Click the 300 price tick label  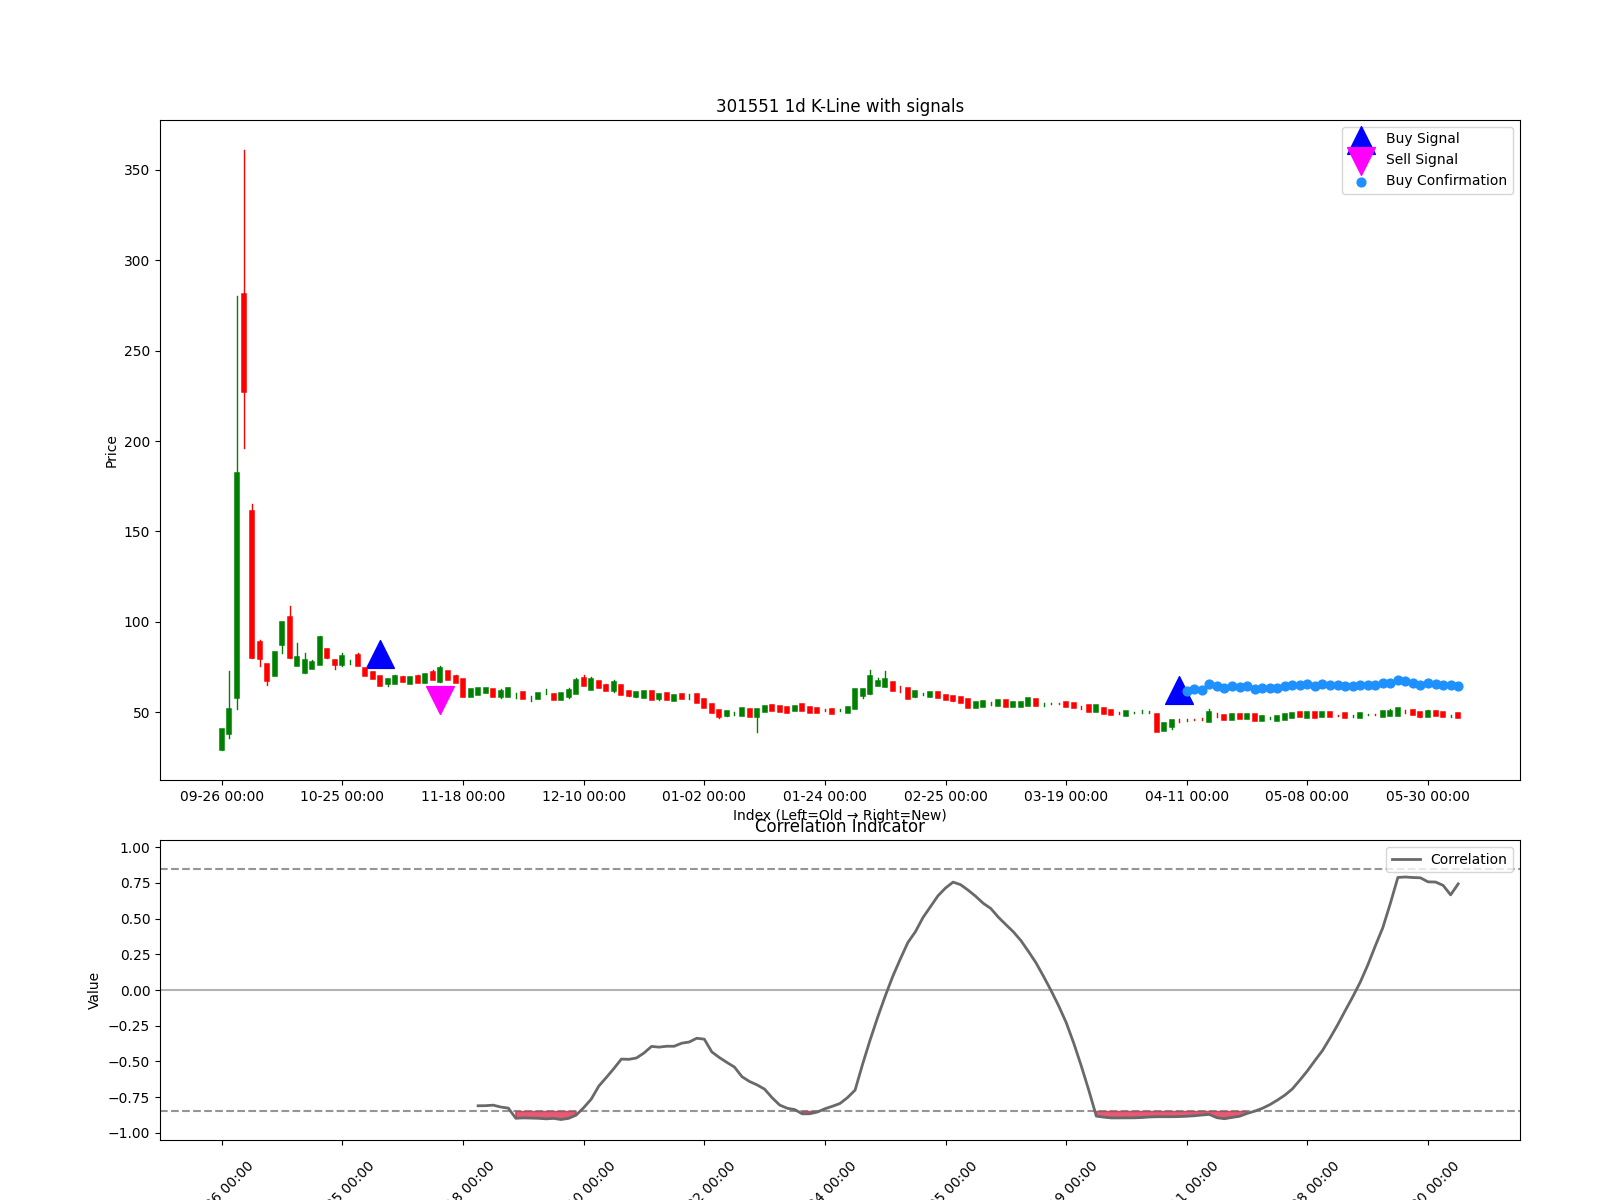tap(137, 261)
